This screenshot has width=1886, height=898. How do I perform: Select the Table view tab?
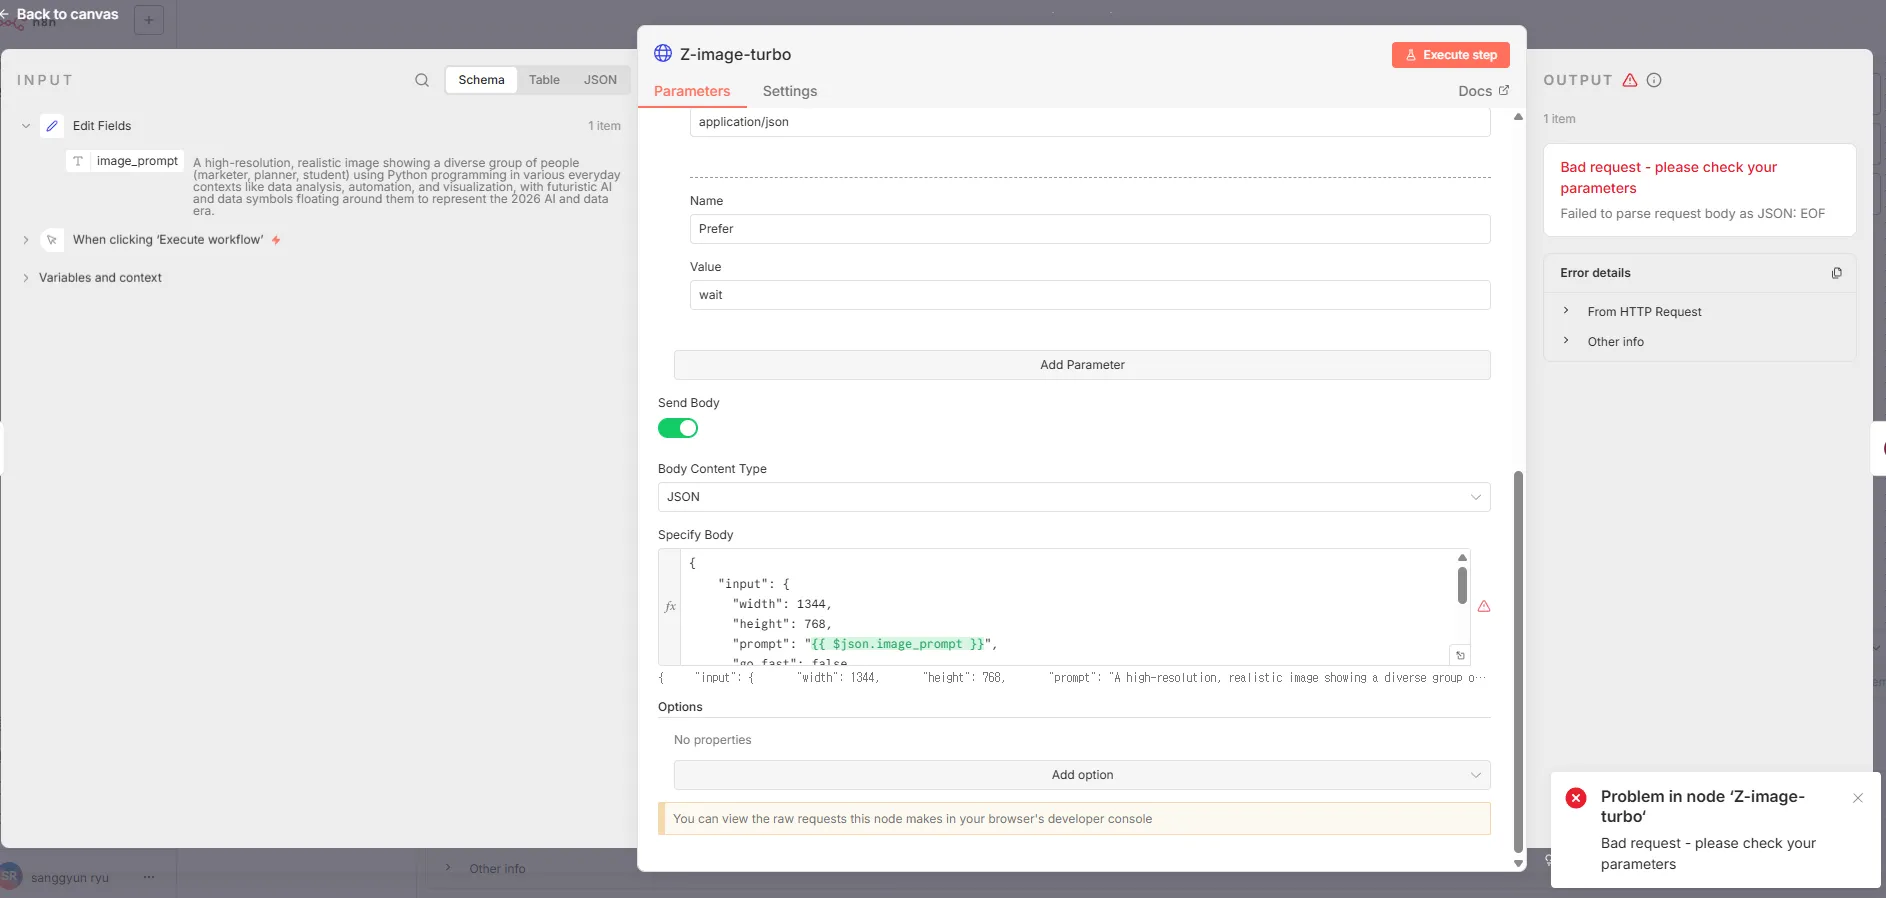click(544, 80)
